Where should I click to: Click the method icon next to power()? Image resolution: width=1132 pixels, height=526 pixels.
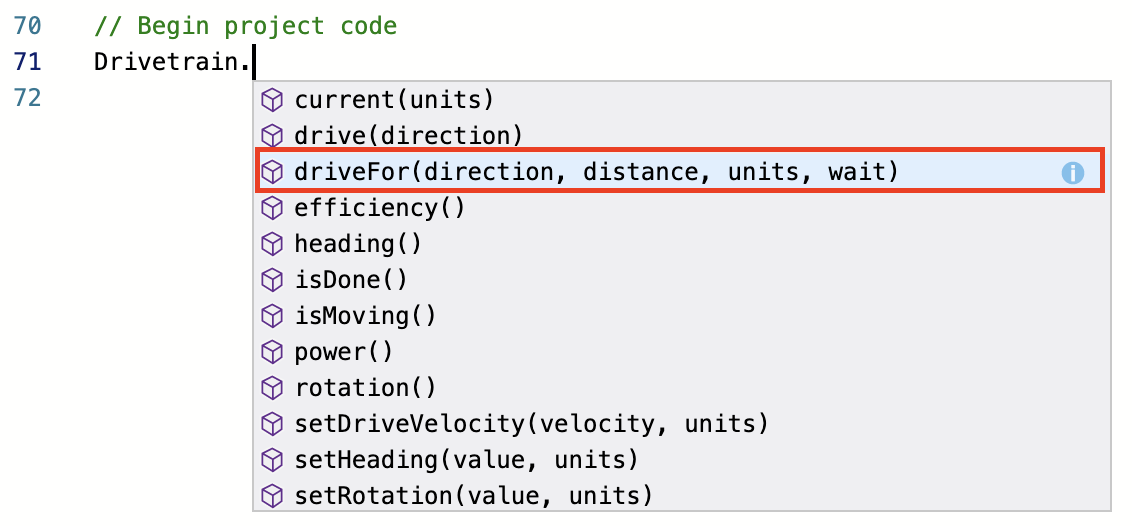coord(271,352)
